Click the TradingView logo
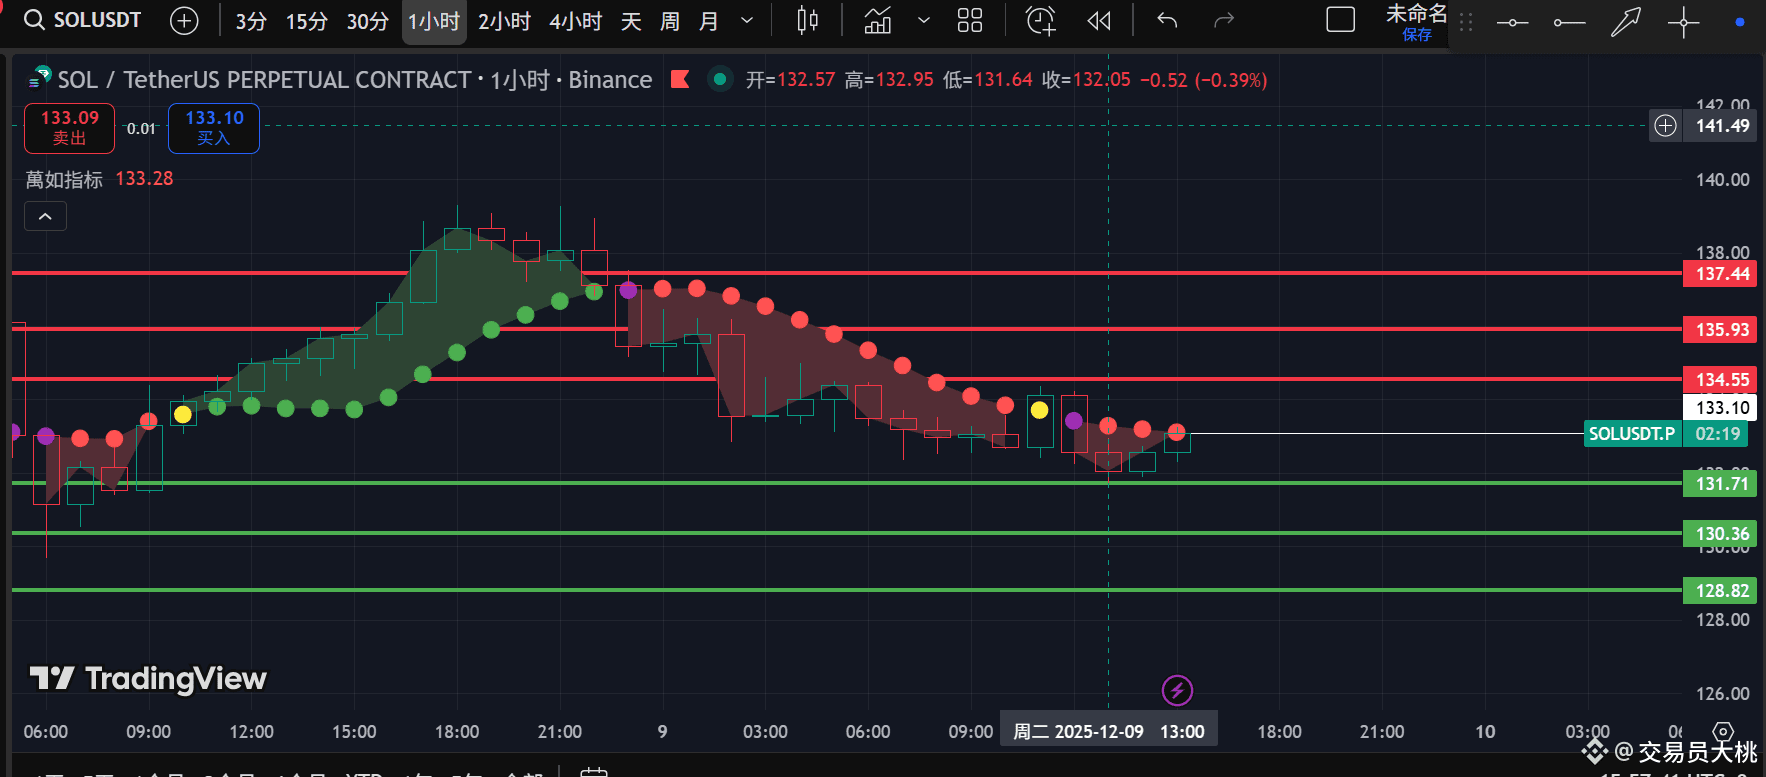The width and height of the screenshot is (1766, 777). pos(148,679)
